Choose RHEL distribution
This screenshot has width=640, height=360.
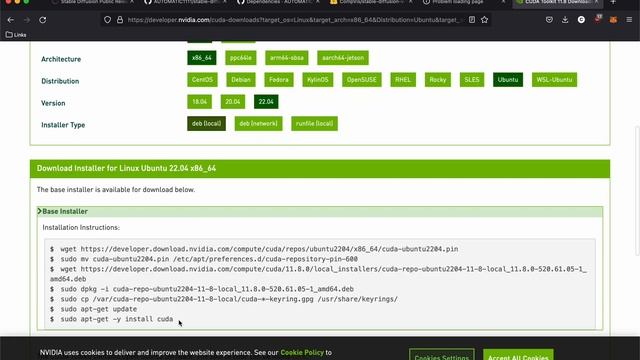[403, 80]
